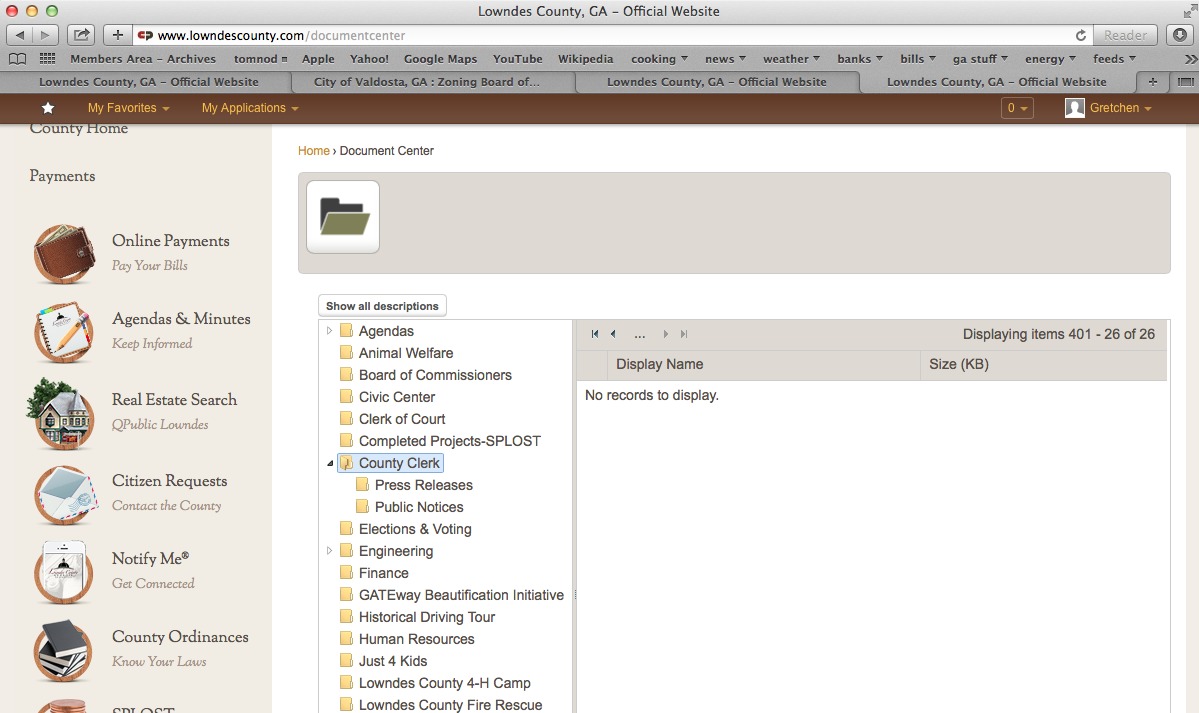Click the Citizen Requests envelope icon

click(66, 495)
